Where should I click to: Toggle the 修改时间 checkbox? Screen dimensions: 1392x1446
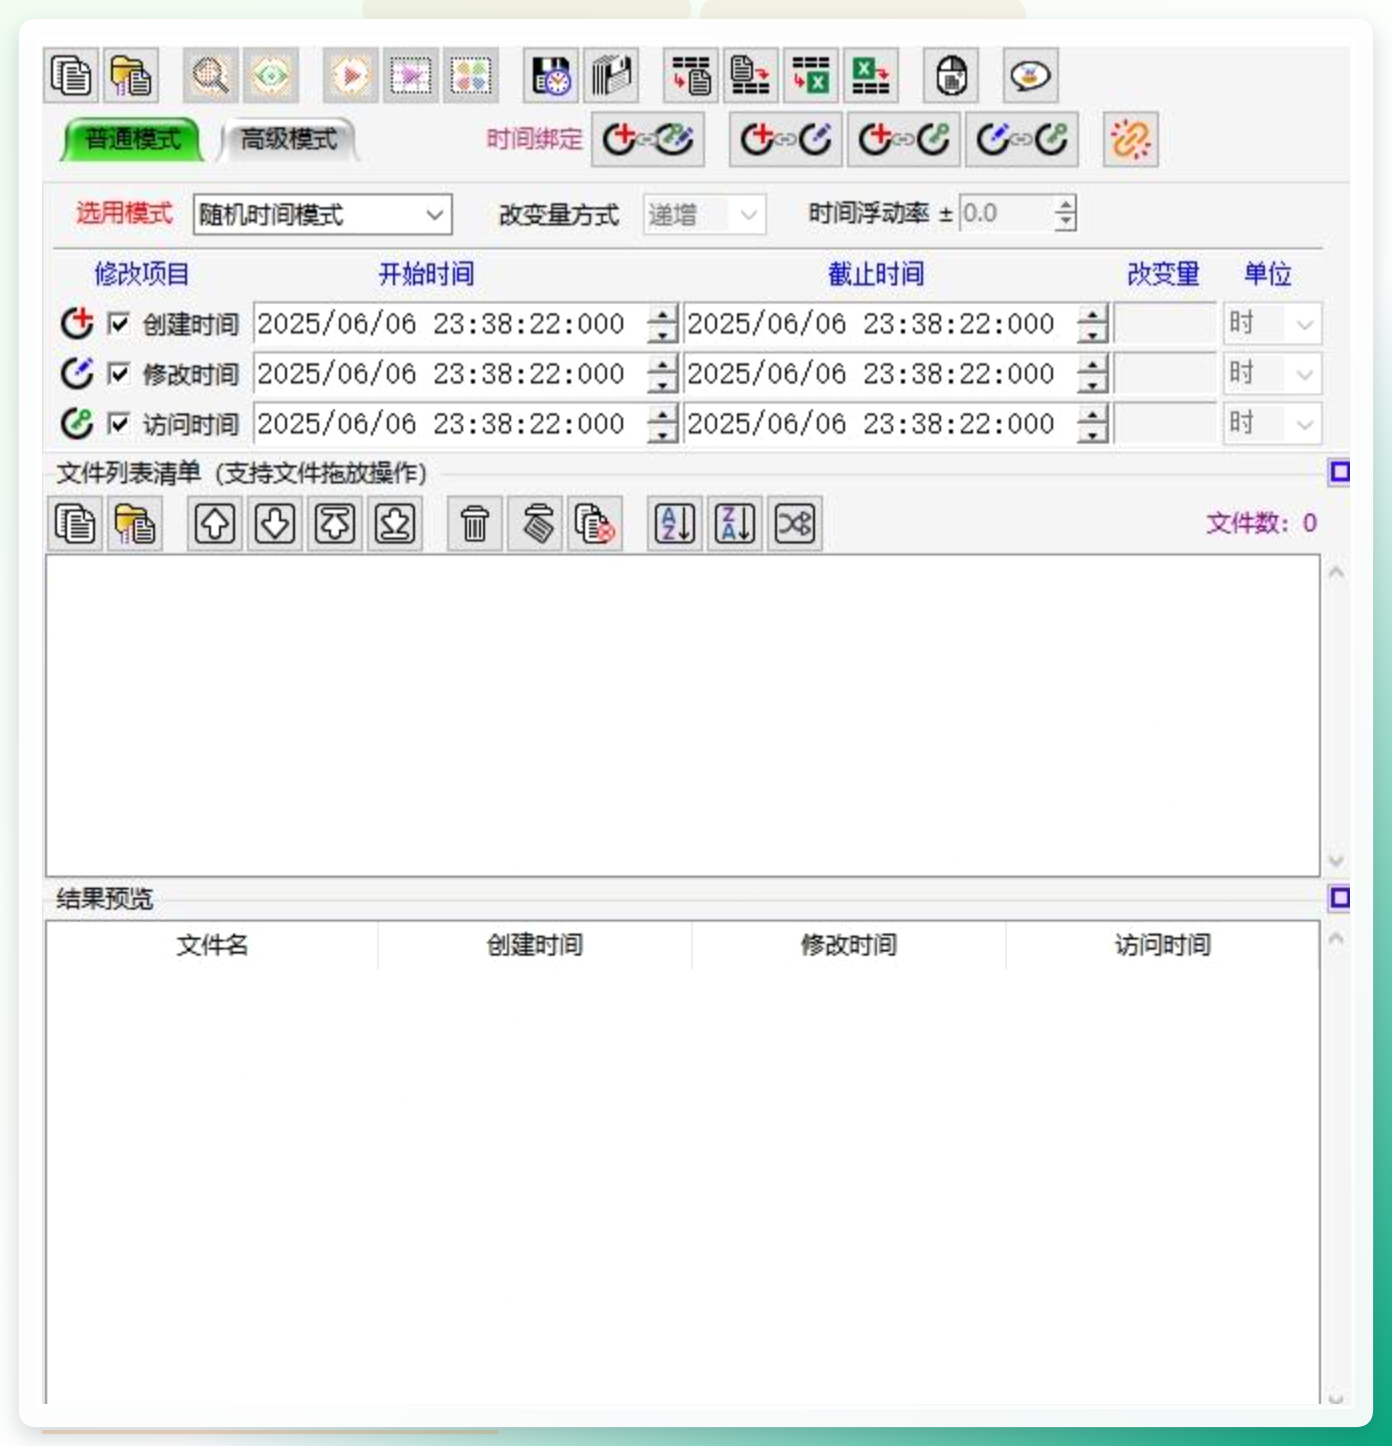point(118,374)
